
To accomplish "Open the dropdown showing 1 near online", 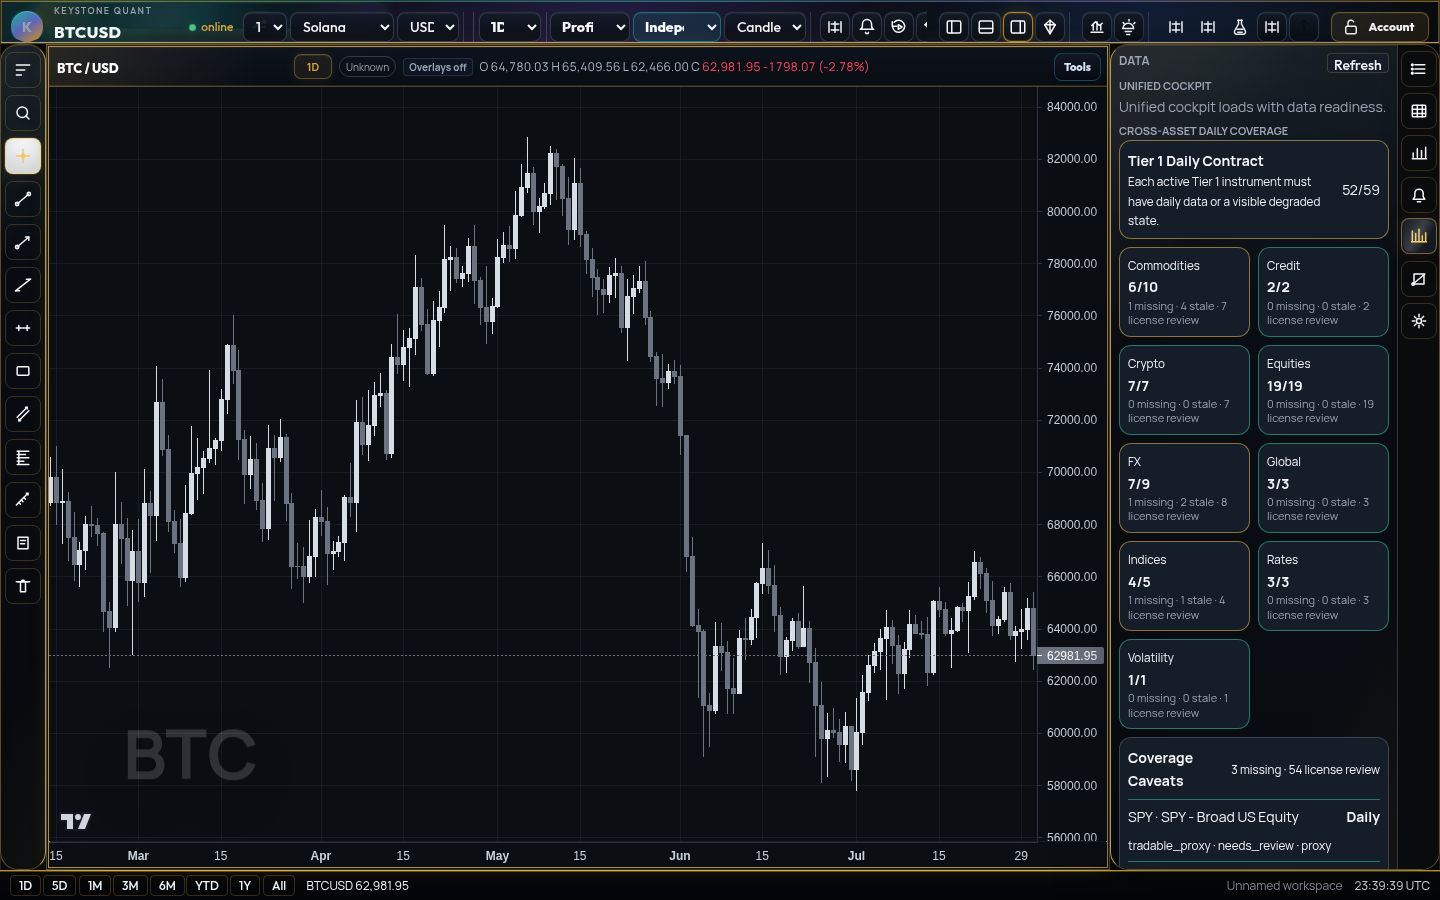I will click(x=265, y=27).
